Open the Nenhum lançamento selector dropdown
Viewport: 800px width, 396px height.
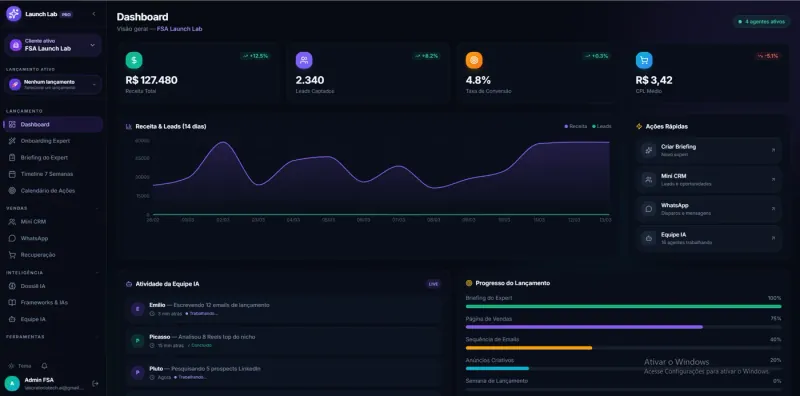[53, 84]
